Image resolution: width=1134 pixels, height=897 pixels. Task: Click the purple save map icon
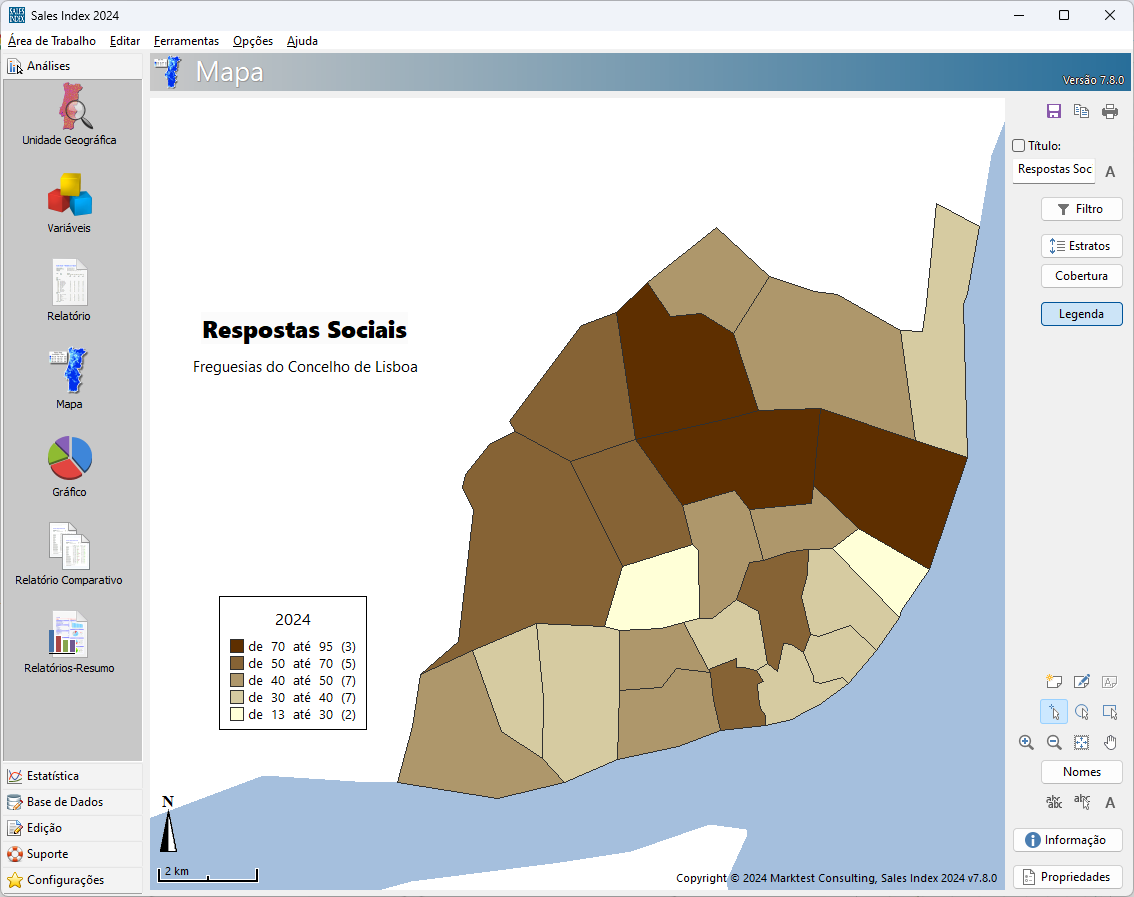click(x=1053, y=111)
